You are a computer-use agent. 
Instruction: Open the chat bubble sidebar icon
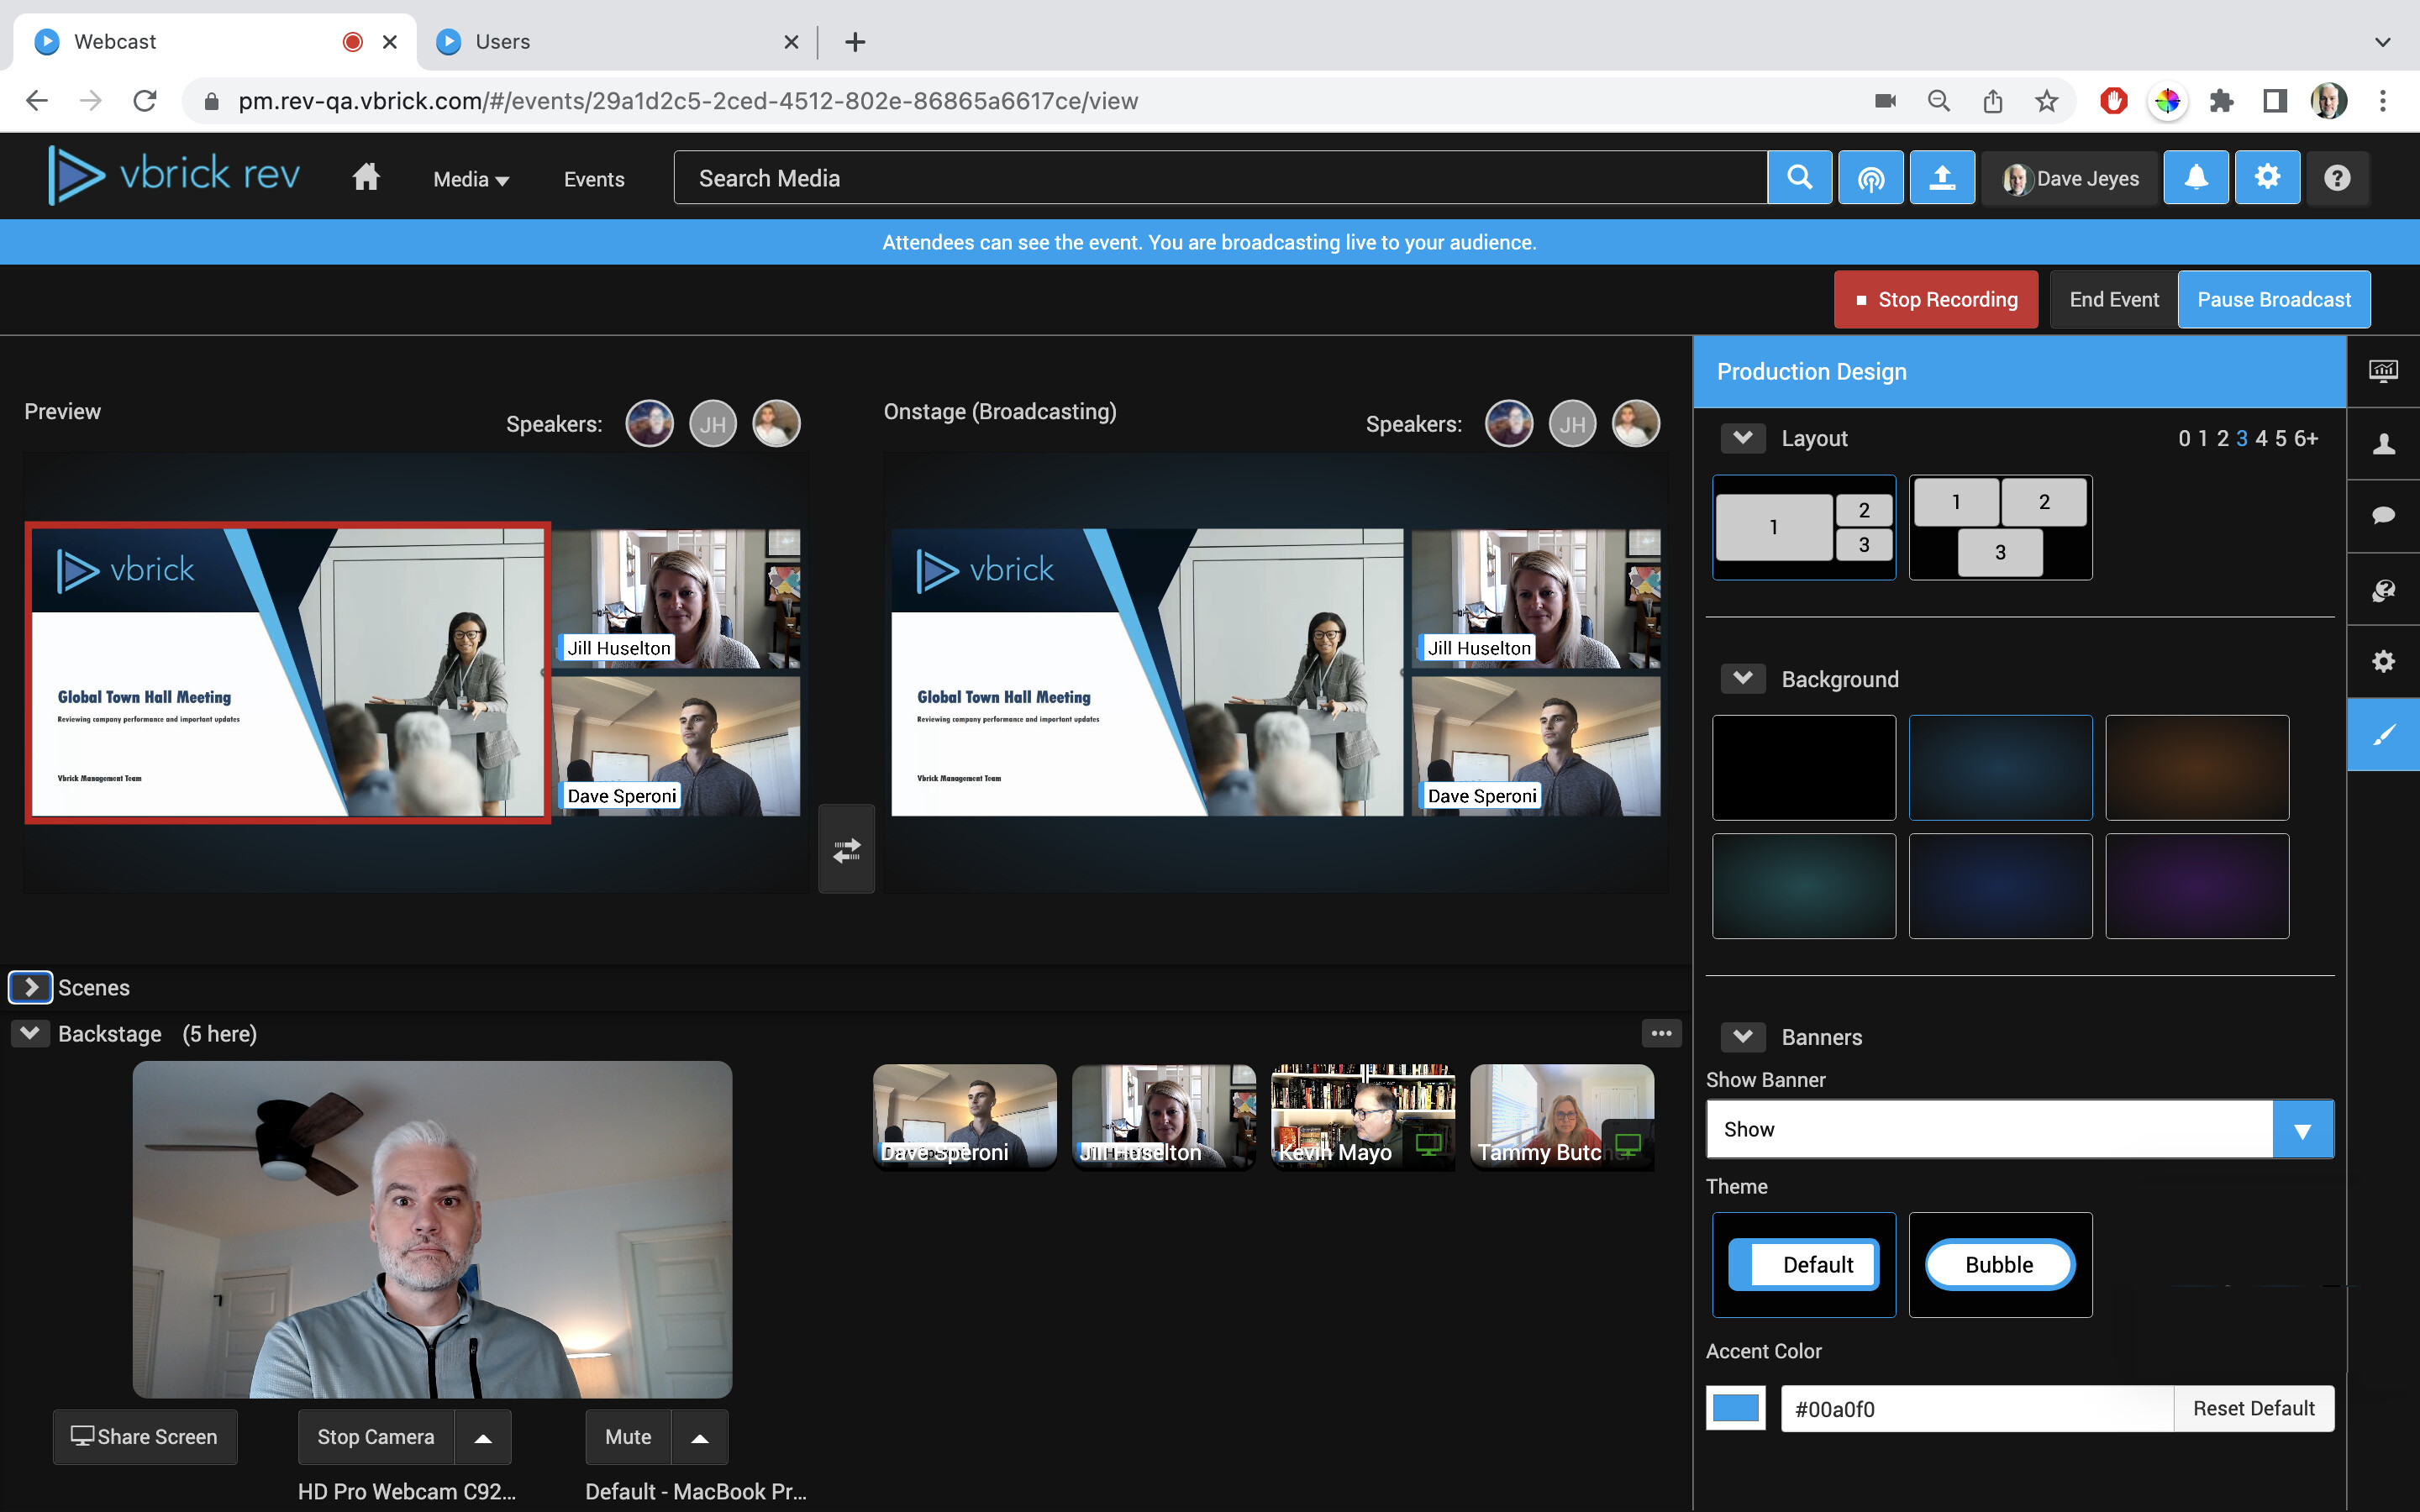(x=2383, y=515)
